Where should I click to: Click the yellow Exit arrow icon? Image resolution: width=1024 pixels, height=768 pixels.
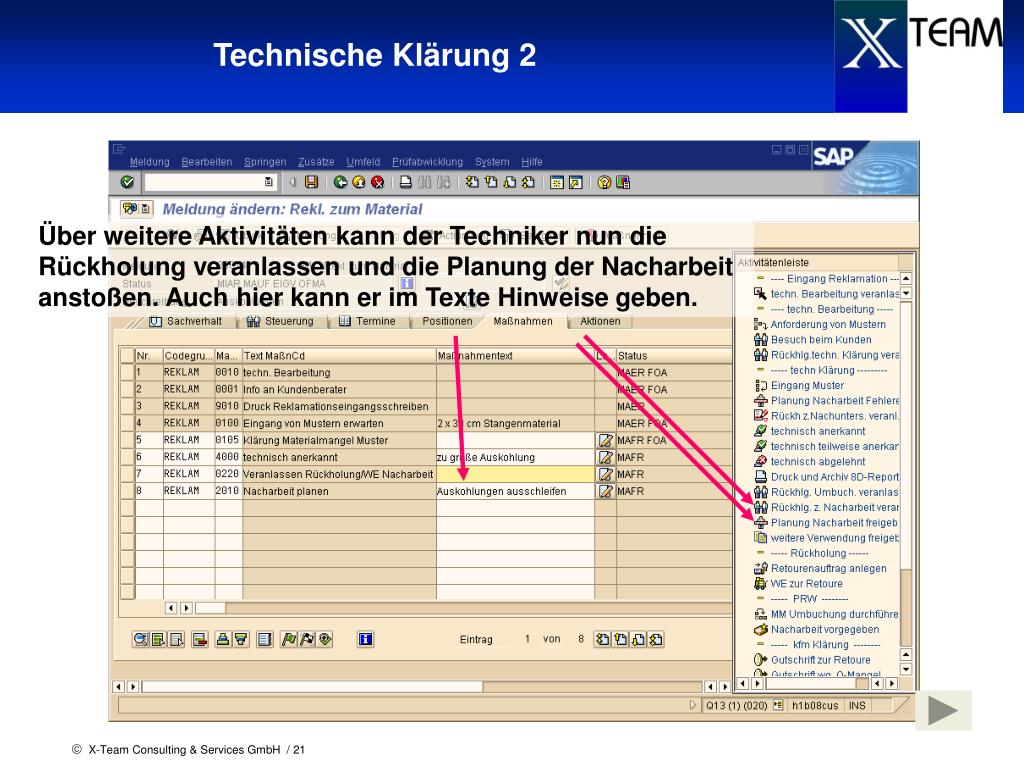359,182
